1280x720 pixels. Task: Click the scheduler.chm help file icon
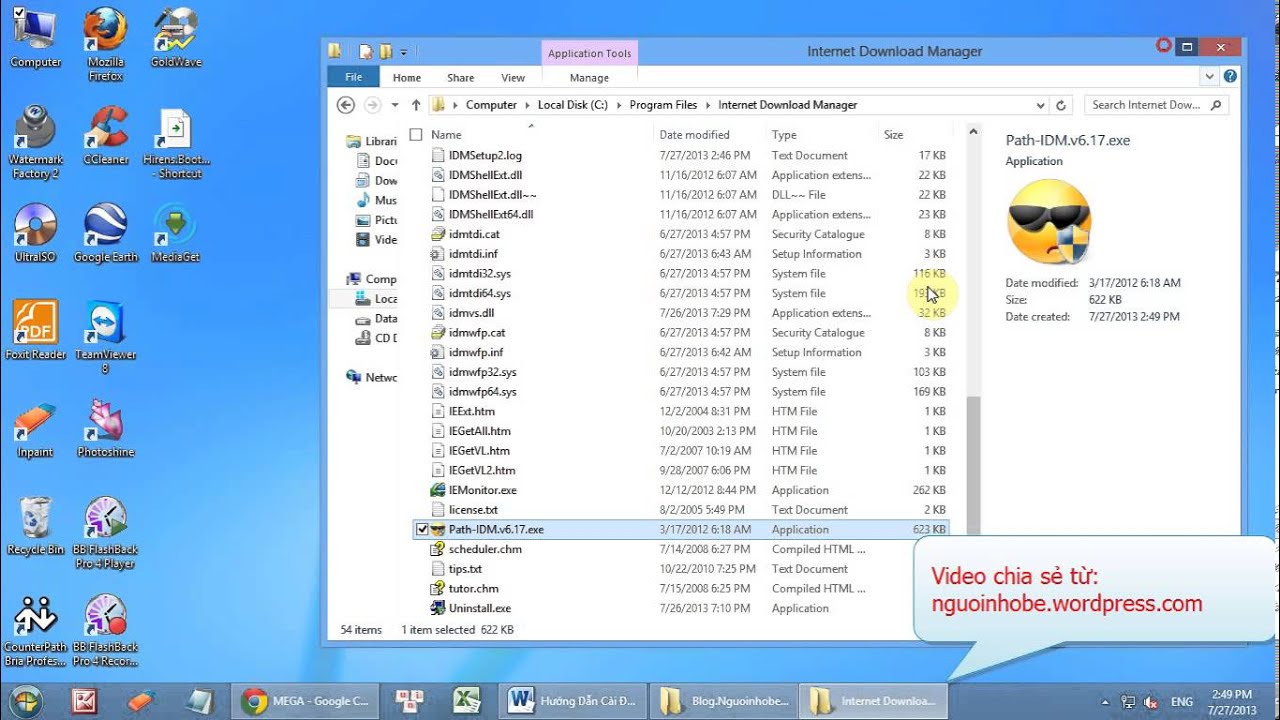(x=438, y=549)
